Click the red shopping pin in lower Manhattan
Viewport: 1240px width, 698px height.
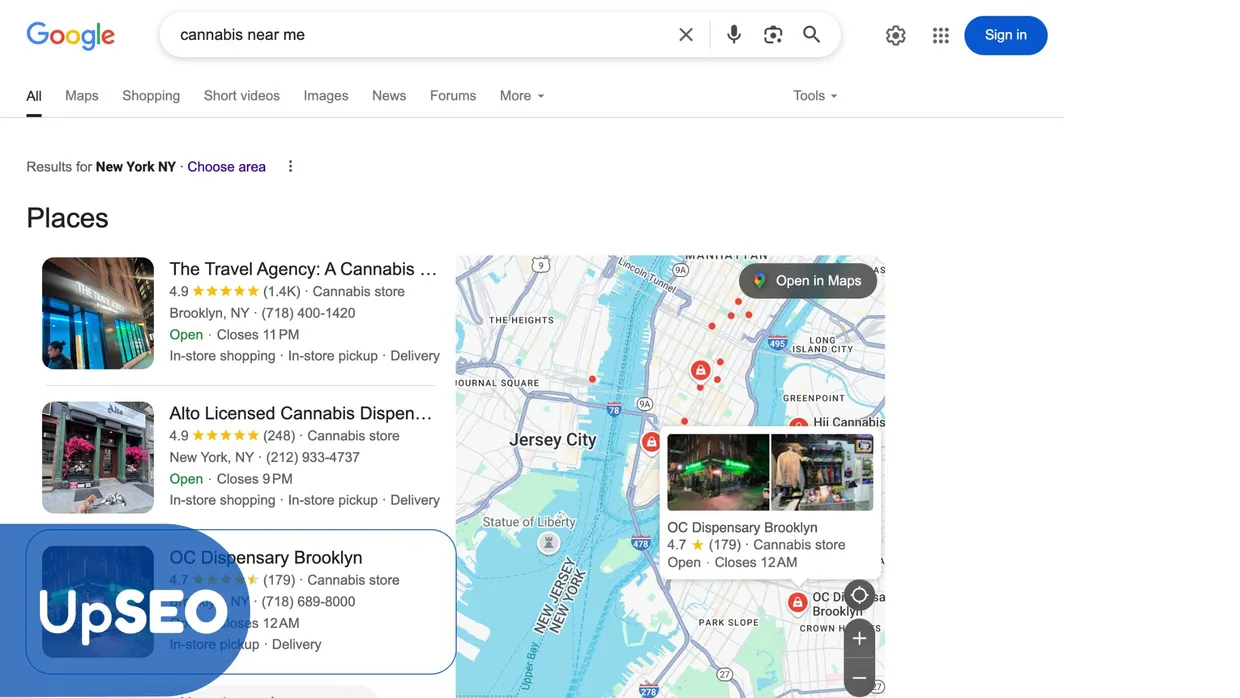[701, 371]
